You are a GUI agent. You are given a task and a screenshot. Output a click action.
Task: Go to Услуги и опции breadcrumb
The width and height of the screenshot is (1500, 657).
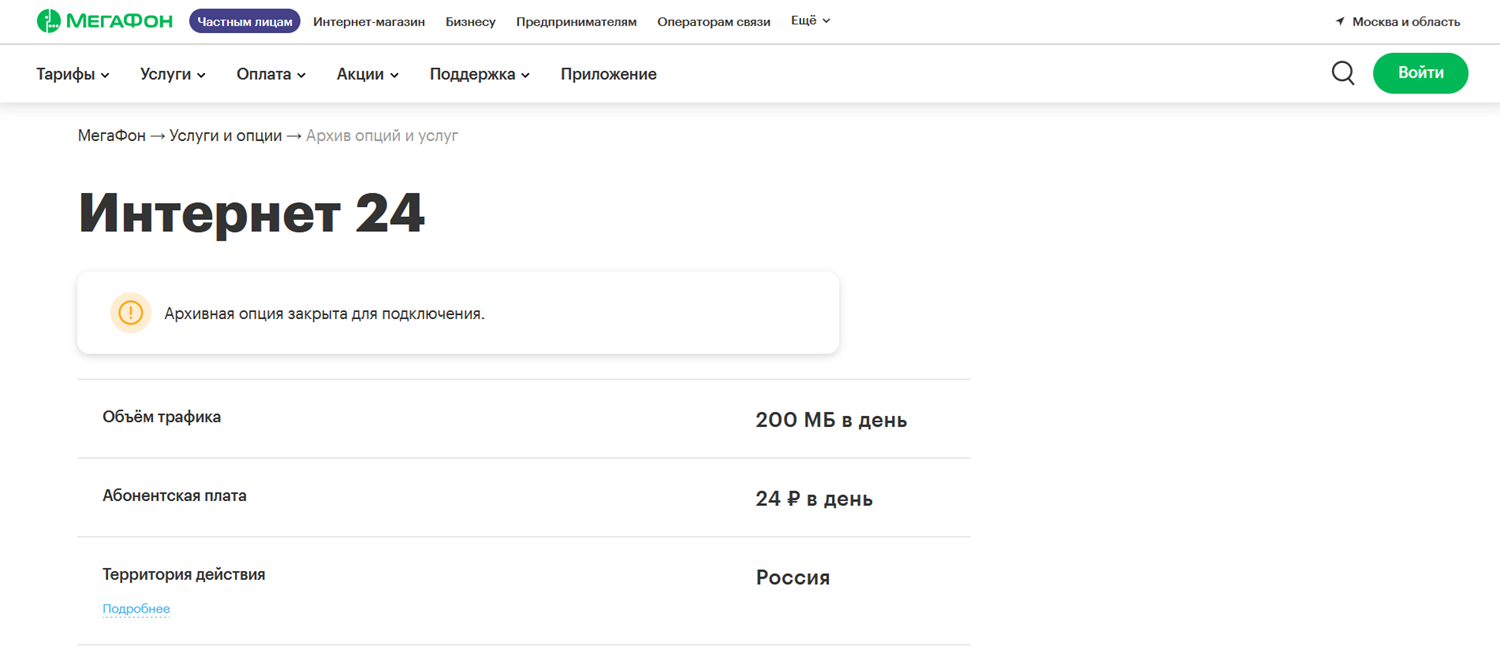225,135
